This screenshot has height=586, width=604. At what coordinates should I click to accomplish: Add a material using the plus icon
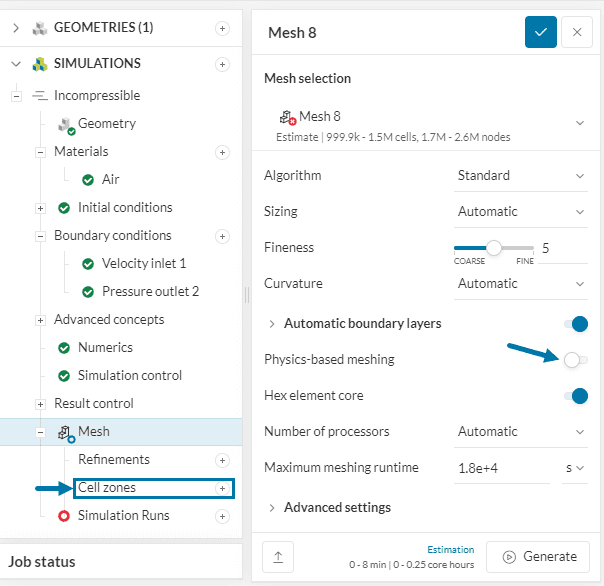pyautogui.click(x=222, y=152)
